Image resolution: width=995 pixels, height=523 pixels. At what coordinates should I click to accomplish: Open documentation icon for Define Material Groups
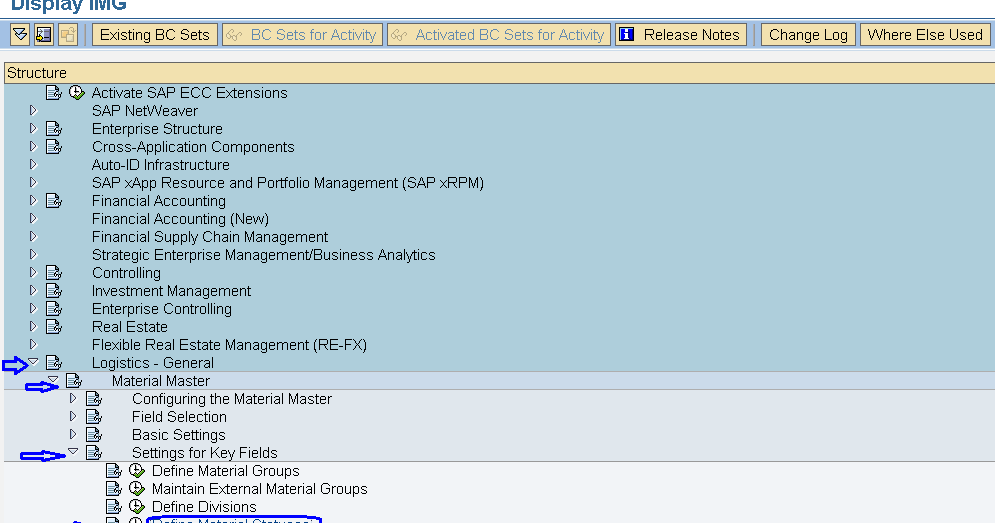[x=114, y=471]
